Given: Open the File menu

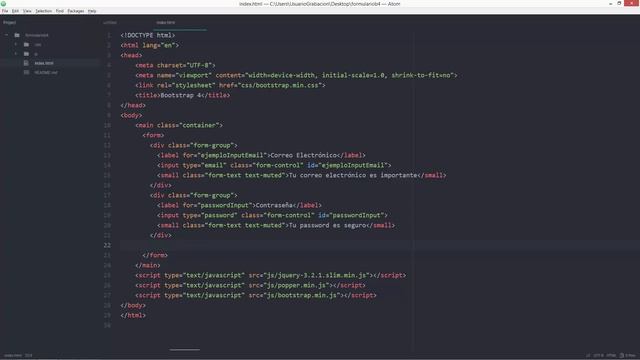Looking at the screenshot, I should [5, 11].
